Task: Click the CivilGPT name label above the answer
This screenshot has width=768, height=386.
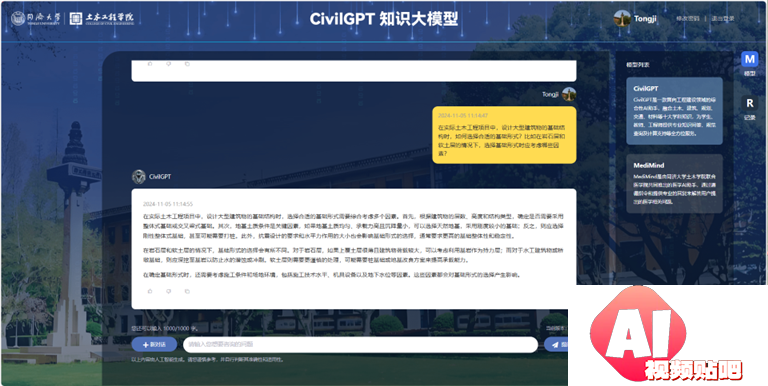Action: coord(160,176)
